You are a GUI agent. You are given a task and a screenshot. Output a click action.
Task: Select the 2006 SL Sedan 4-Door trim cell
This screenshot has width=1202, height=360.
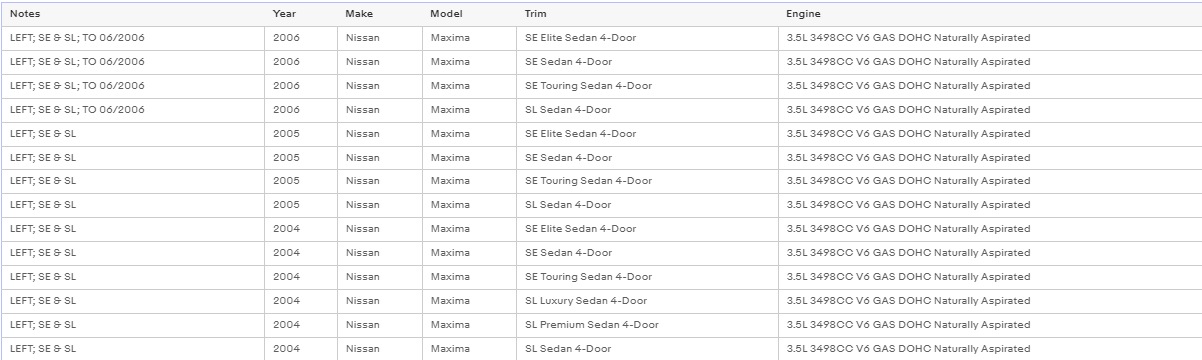[x=647, y=110]
